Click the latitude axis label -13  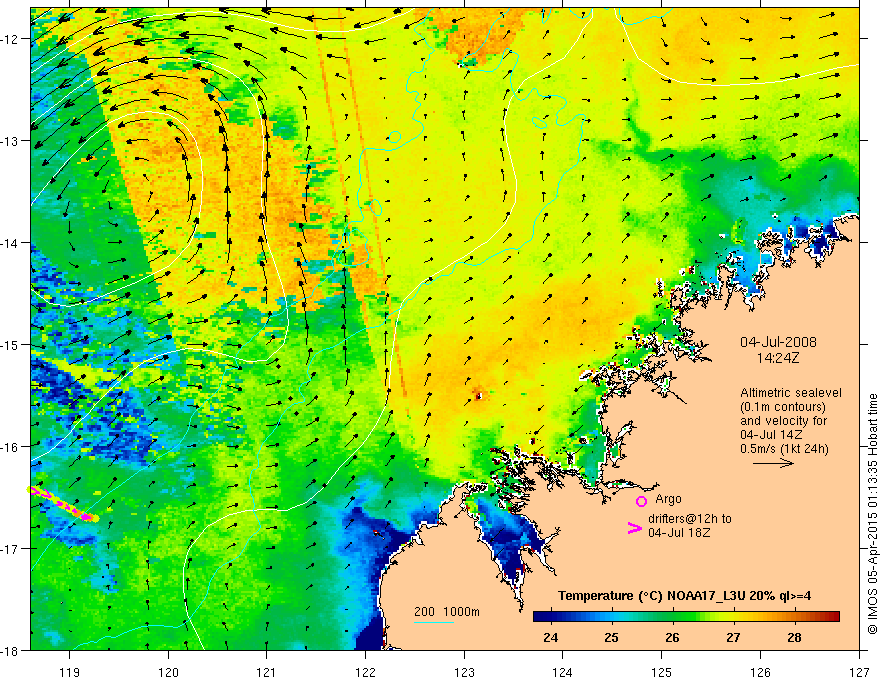click(x=10, y=141)
